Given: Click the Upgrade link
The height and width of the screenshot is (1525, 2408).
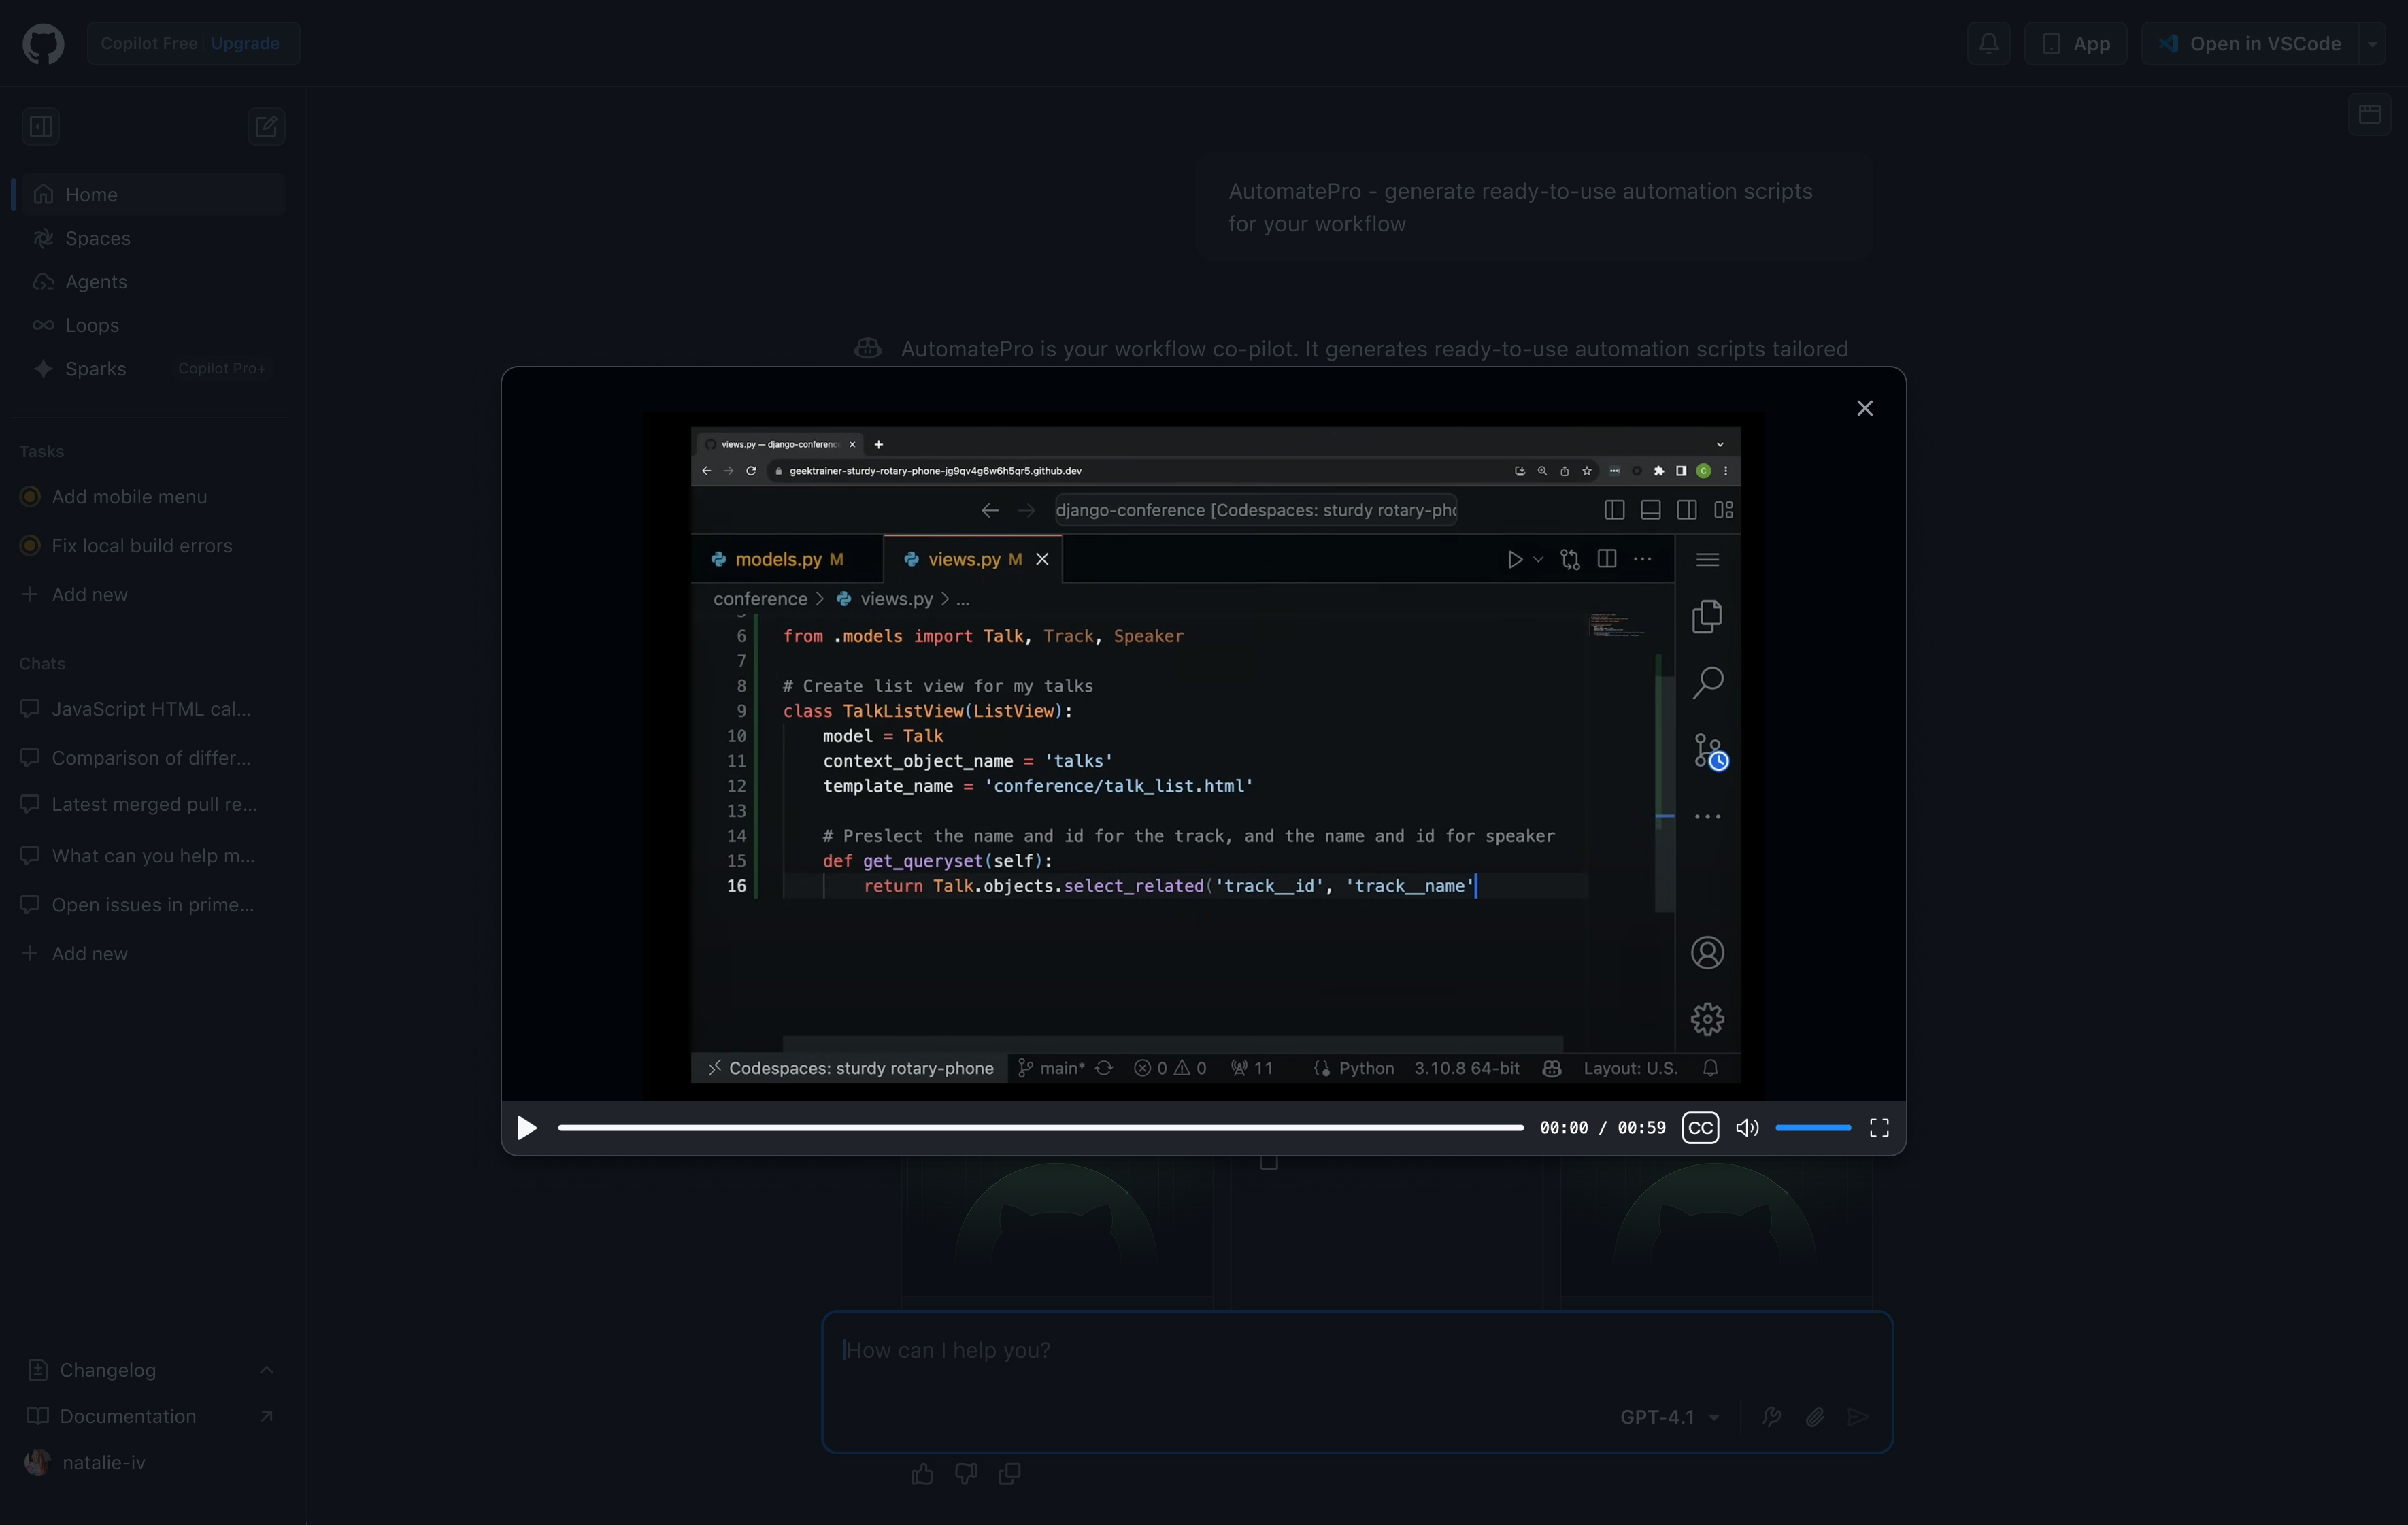Looking at the screenshot, I should tap(245, 43).
